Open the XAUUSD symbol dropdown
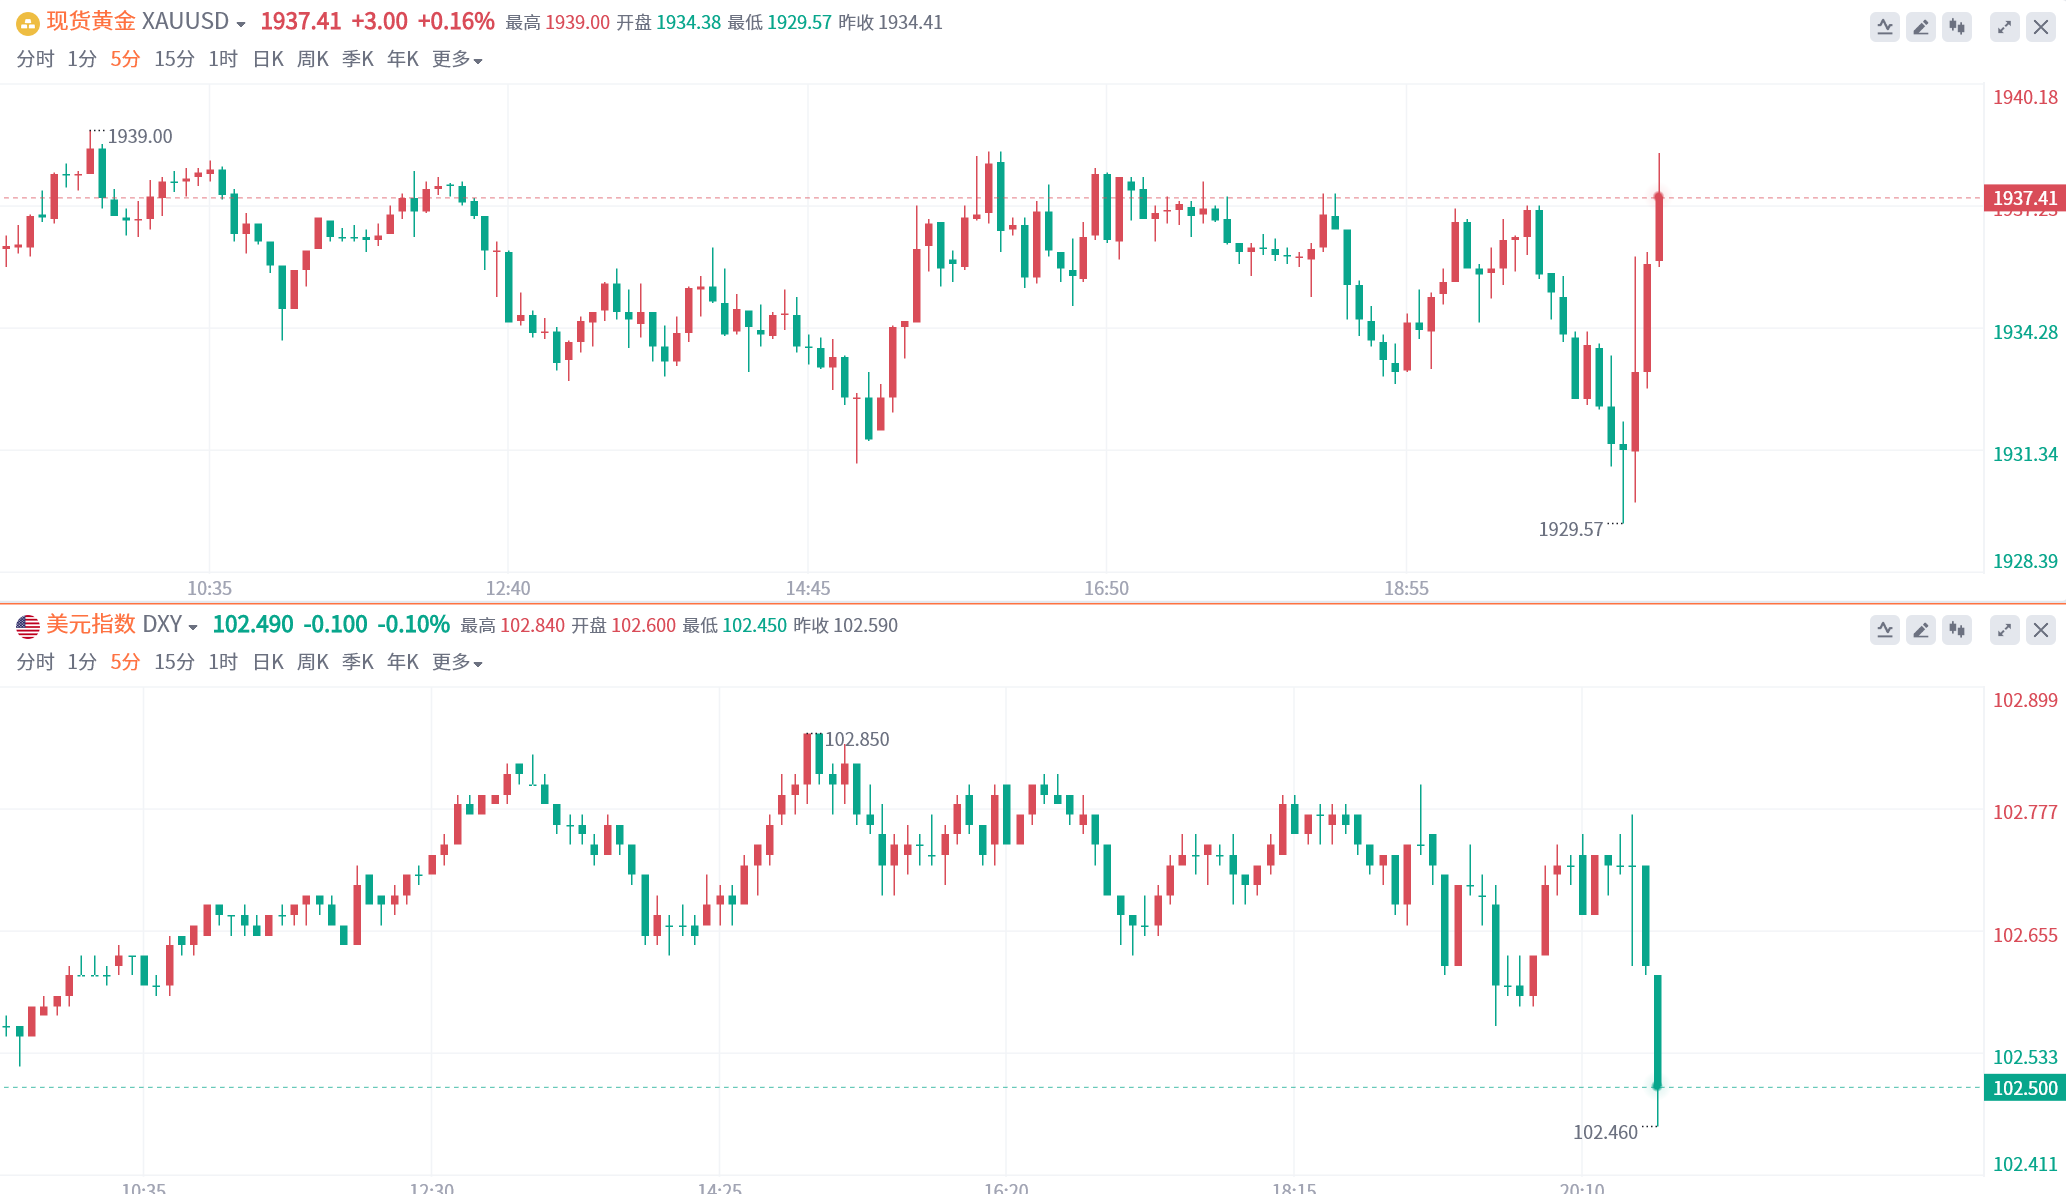 241,24
